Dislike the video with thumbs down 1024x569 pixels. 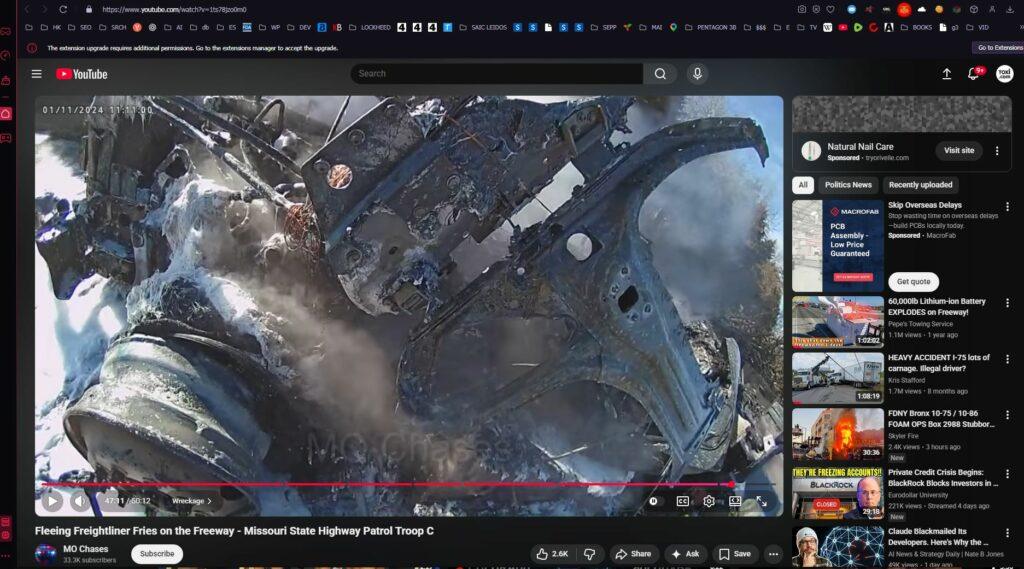pos(590,554)
